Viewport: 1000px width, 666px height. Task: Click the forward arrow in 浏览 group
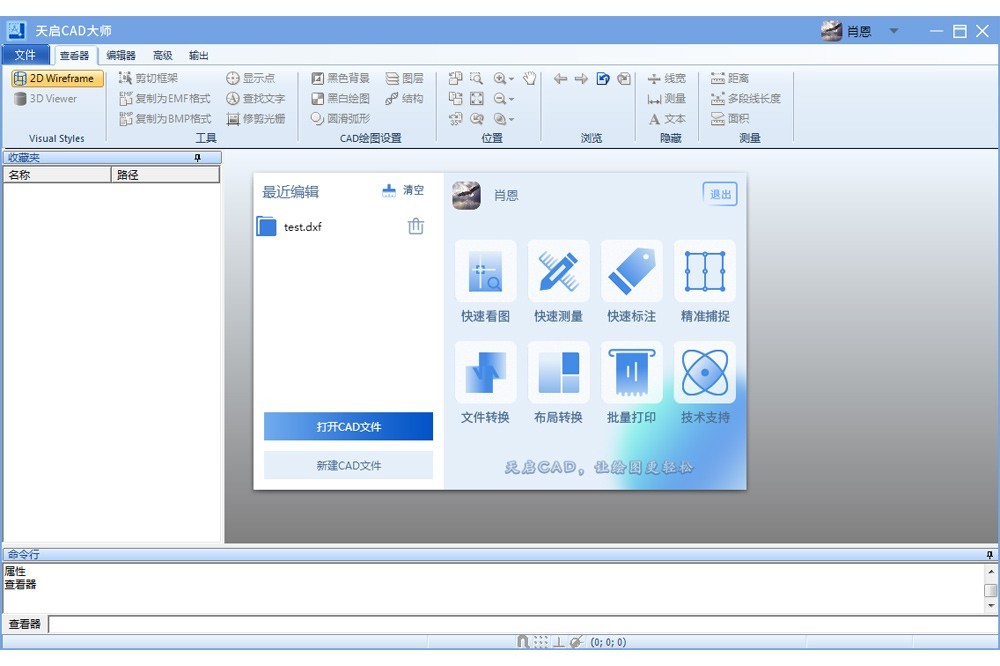pos(581,78)
